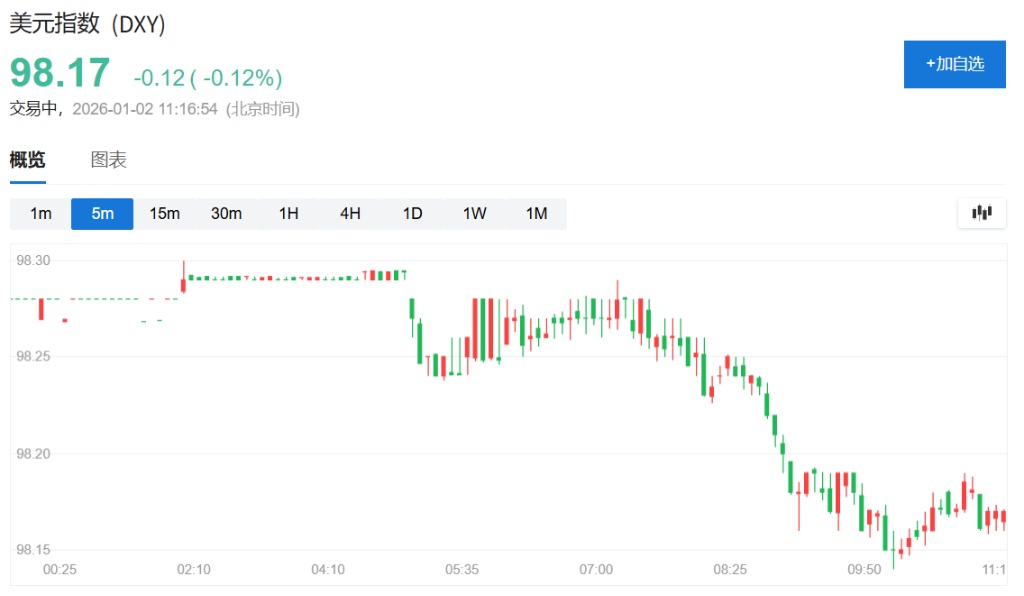Screen dimensions: 1024x596
Task: Click the candlestick chart type icon
Action: pyautogui.click(x=981, y=213)
